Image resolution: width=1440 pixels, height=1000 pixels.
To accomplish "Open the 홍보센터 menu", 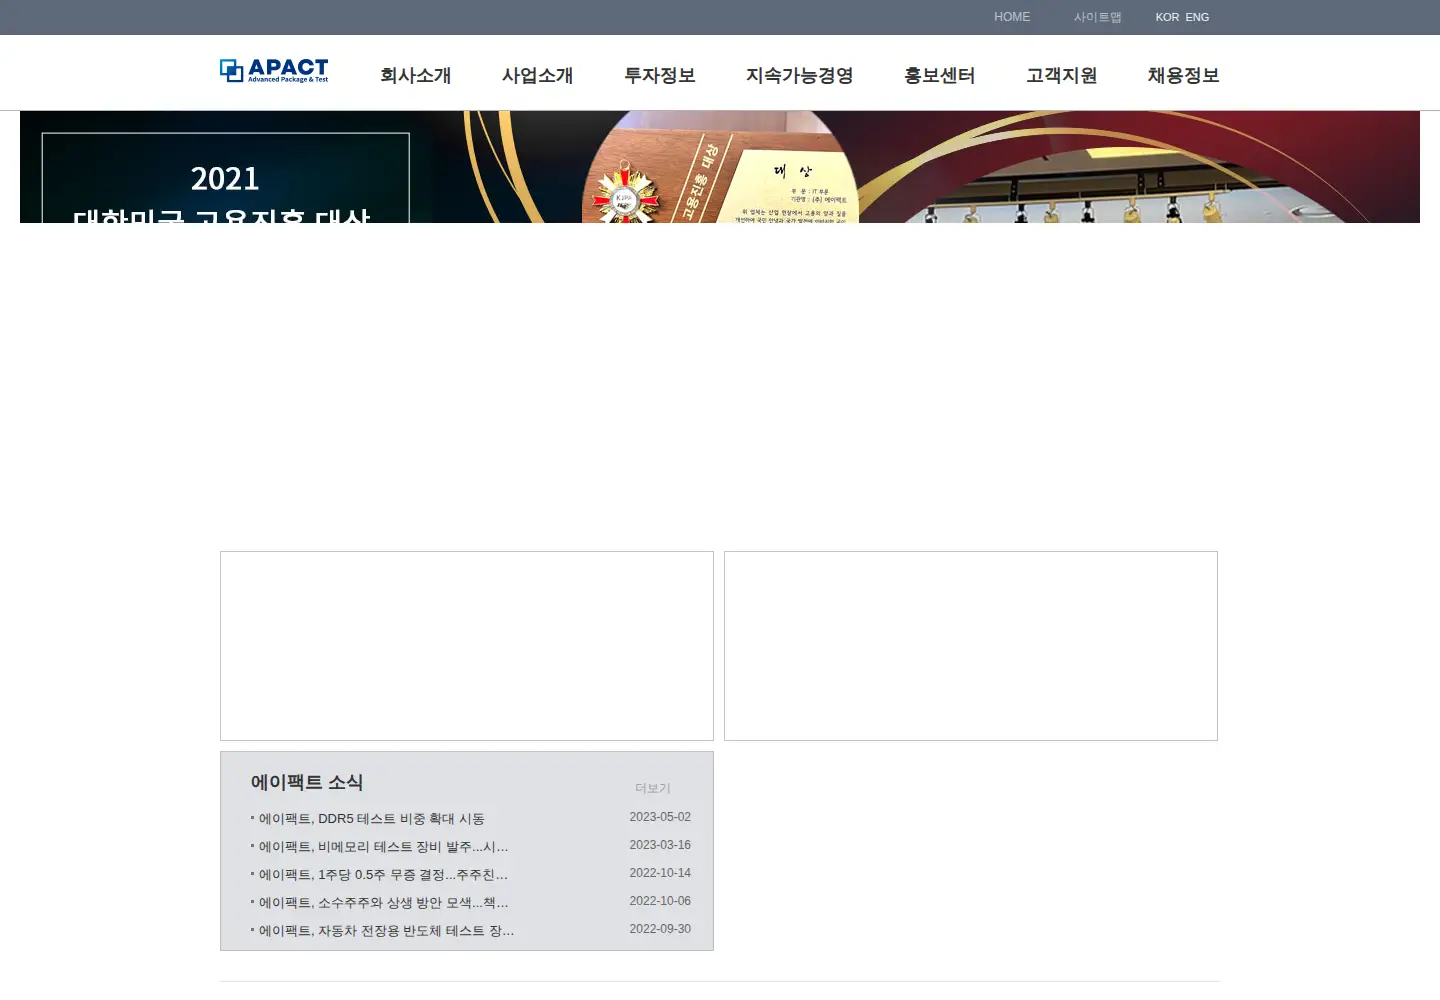I will click(939, 76).
